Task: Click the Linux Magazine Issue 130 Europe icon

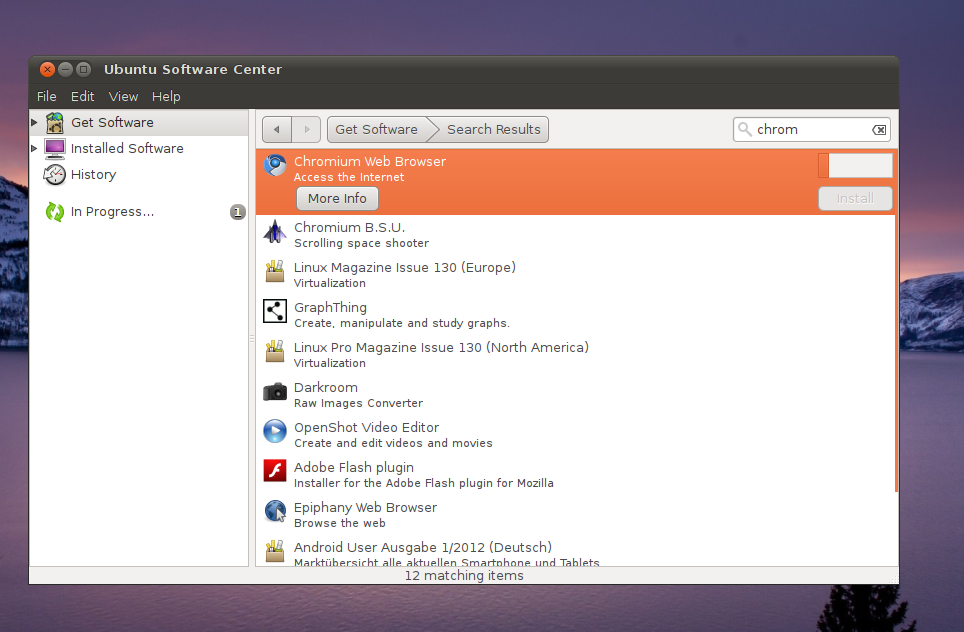Action: [x=275, y=271]
